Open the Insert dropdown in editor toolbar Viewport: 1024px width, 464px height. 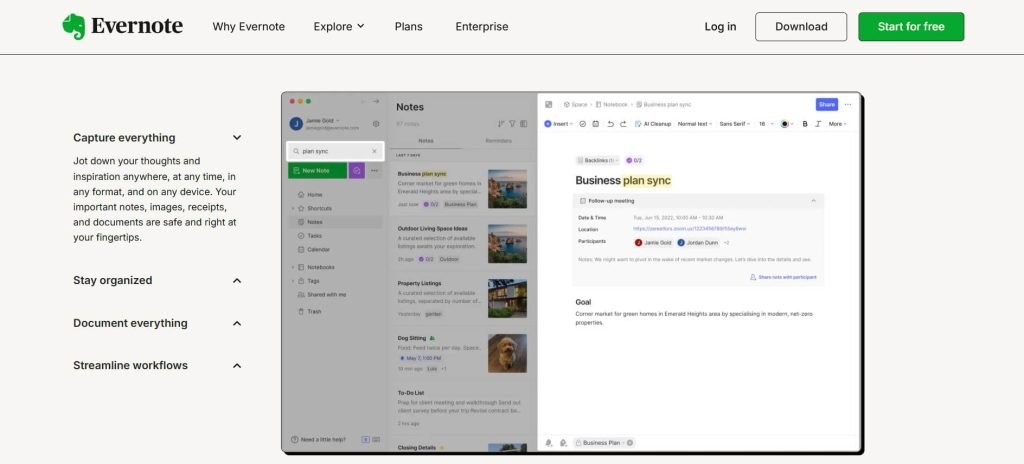[x=558, y=124]
